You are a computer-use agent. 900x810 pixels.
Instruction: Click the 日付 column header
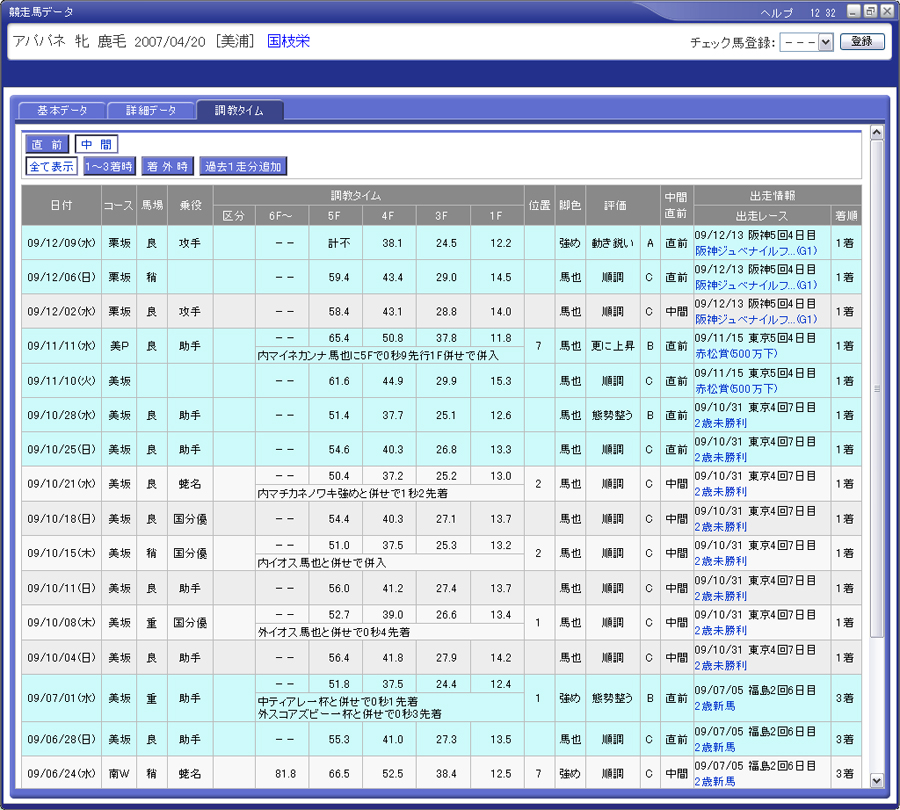[61, 205]
